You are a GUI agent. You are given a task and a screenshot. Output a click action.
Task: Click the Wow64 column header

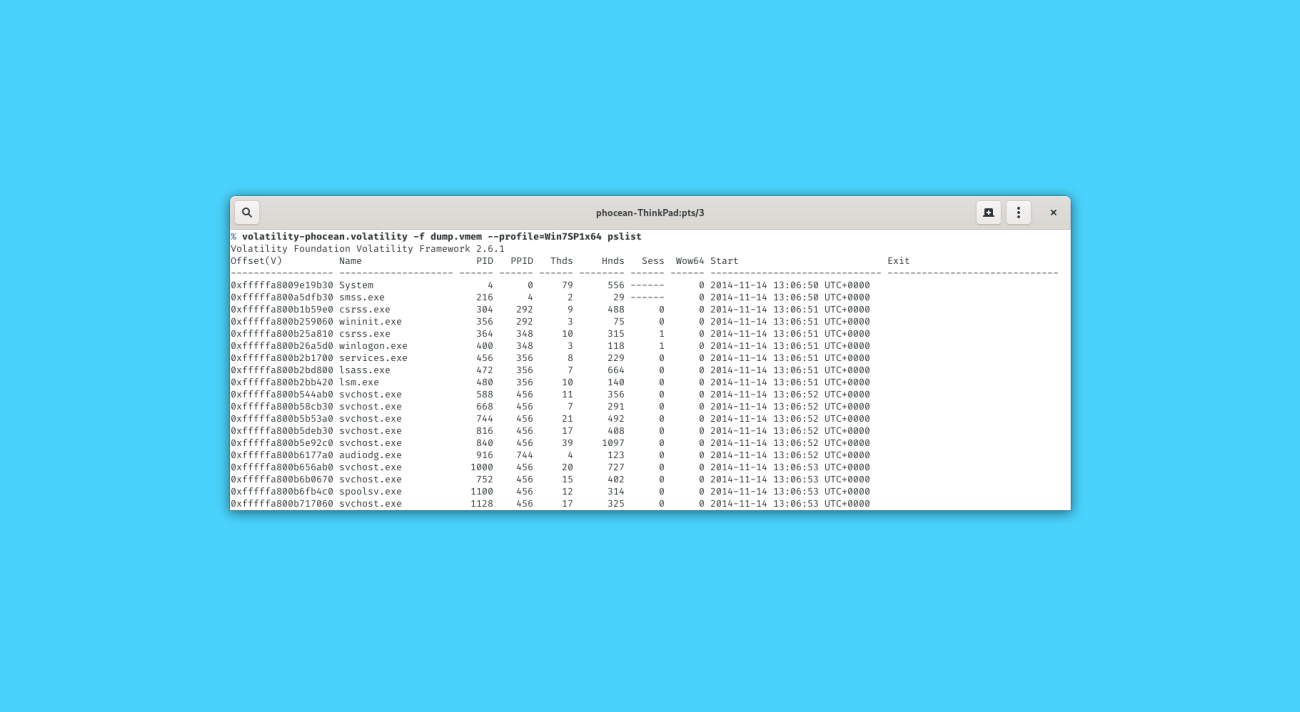(690, 261)
